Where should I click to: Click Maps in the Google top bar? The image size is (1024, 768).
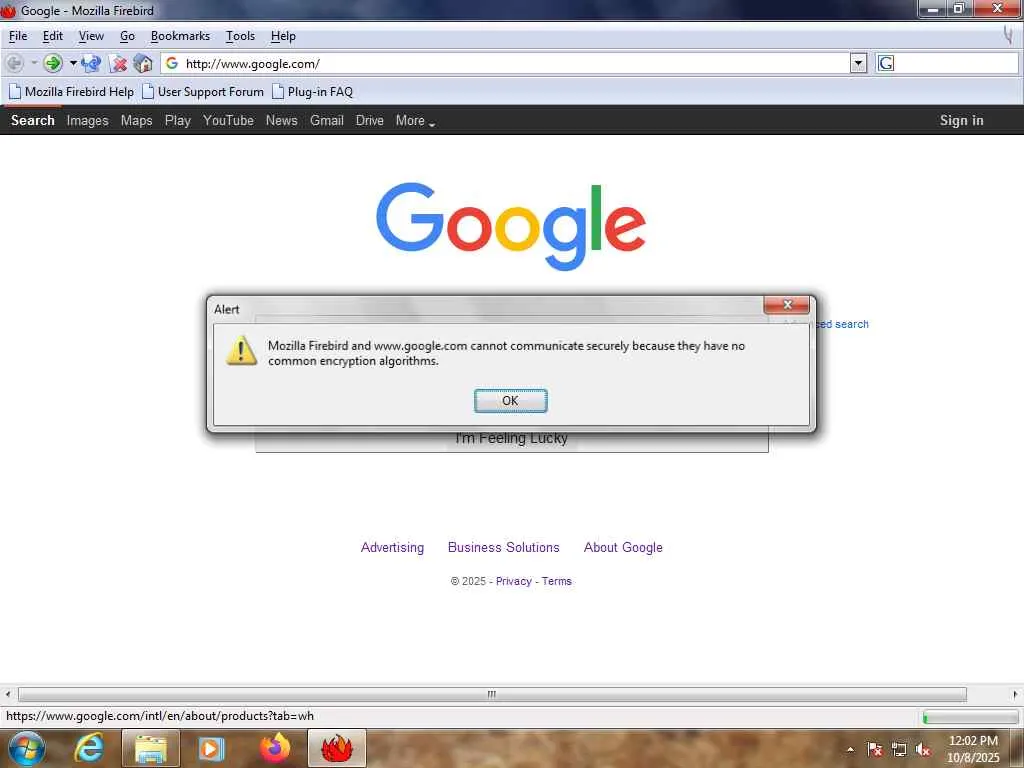(x=136, y=121)
